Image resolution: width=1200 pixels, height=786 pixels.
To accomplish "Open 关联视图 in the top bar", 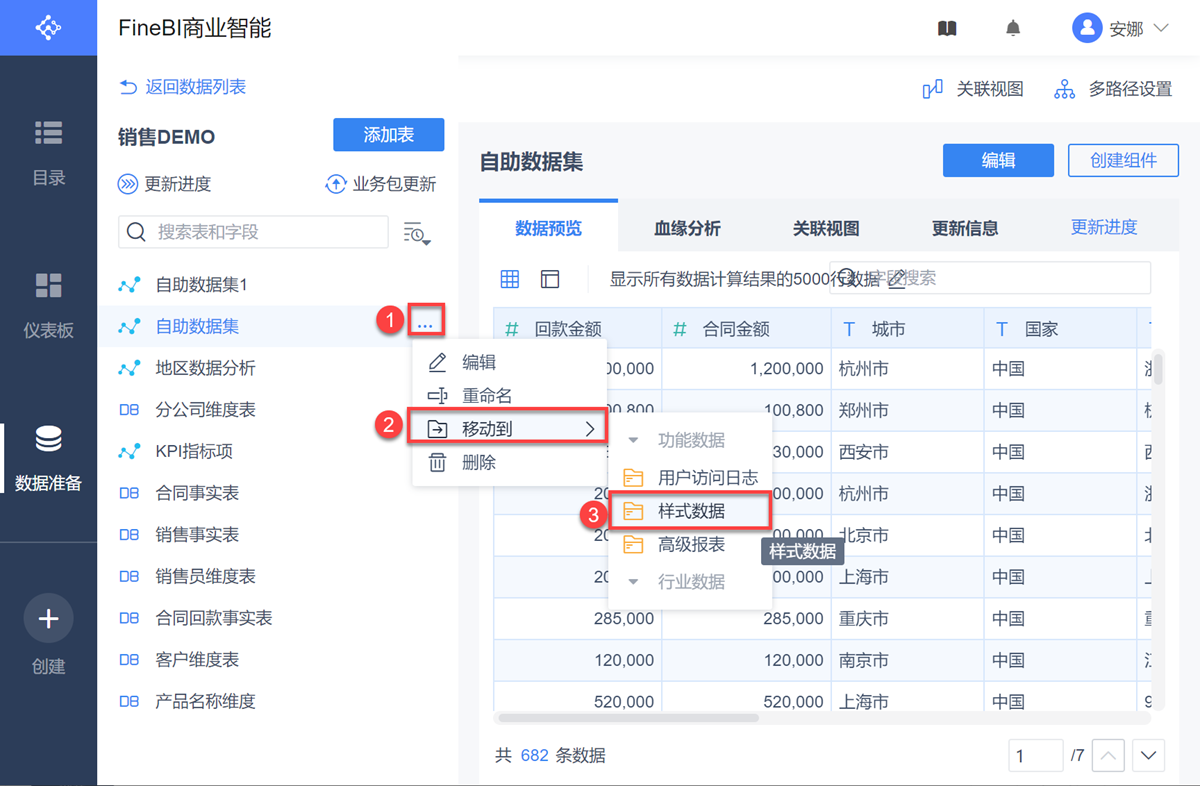I will (973, 89).
